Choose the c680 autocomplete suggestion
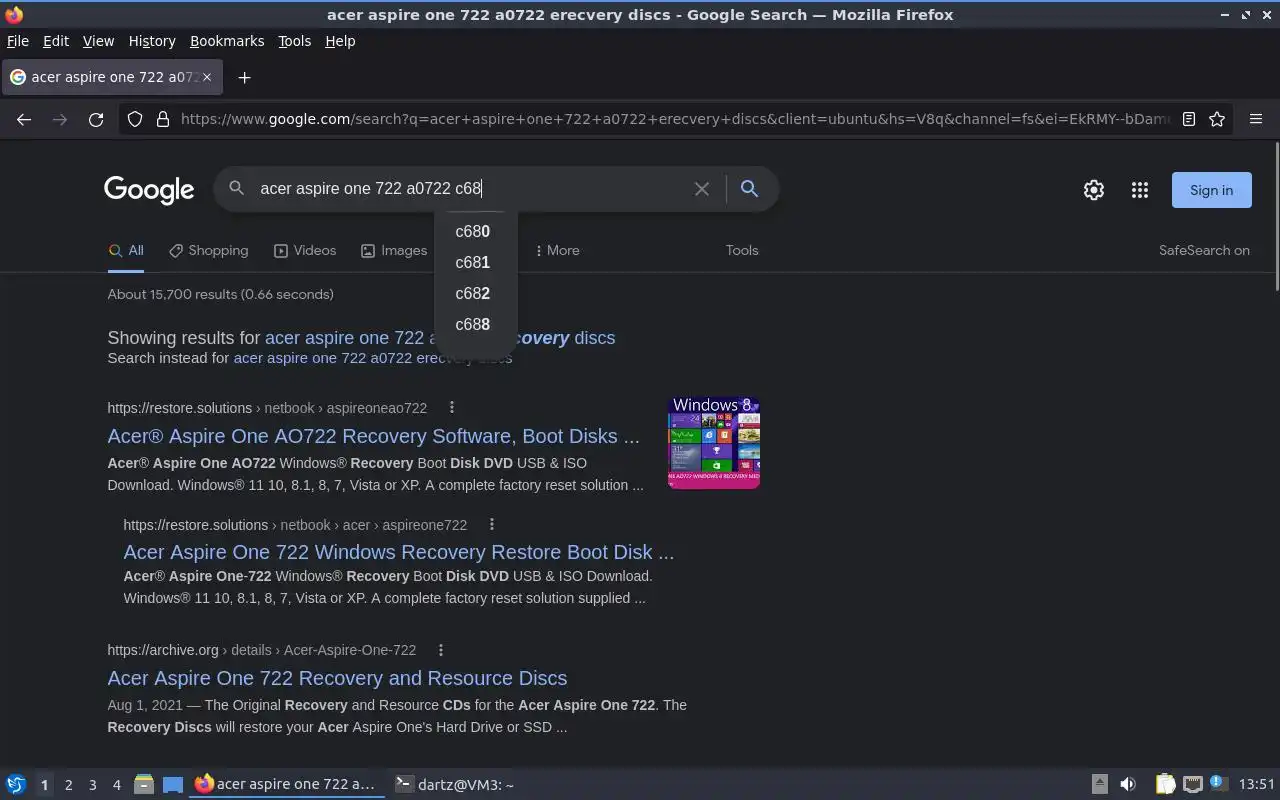The width and height of the screenshot is (1280, 800). pyautogui.click(x=472, y=231)
